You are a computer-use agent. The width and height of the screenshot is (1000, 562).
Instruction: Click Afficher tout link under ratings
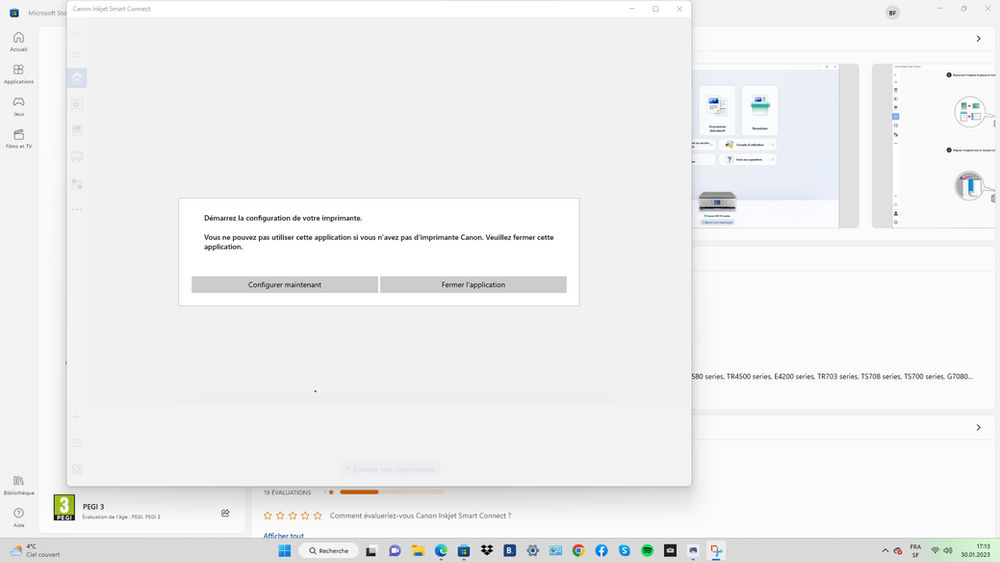tap(284, 536)
